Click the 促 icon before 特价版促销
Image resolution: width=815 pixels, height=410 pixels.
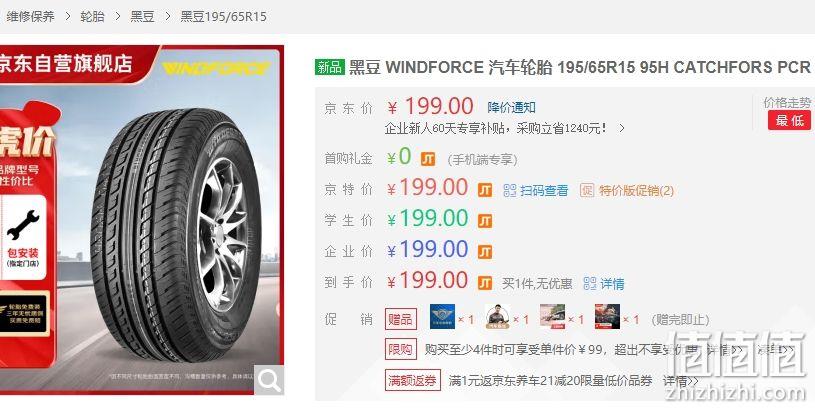pos(587,190)
